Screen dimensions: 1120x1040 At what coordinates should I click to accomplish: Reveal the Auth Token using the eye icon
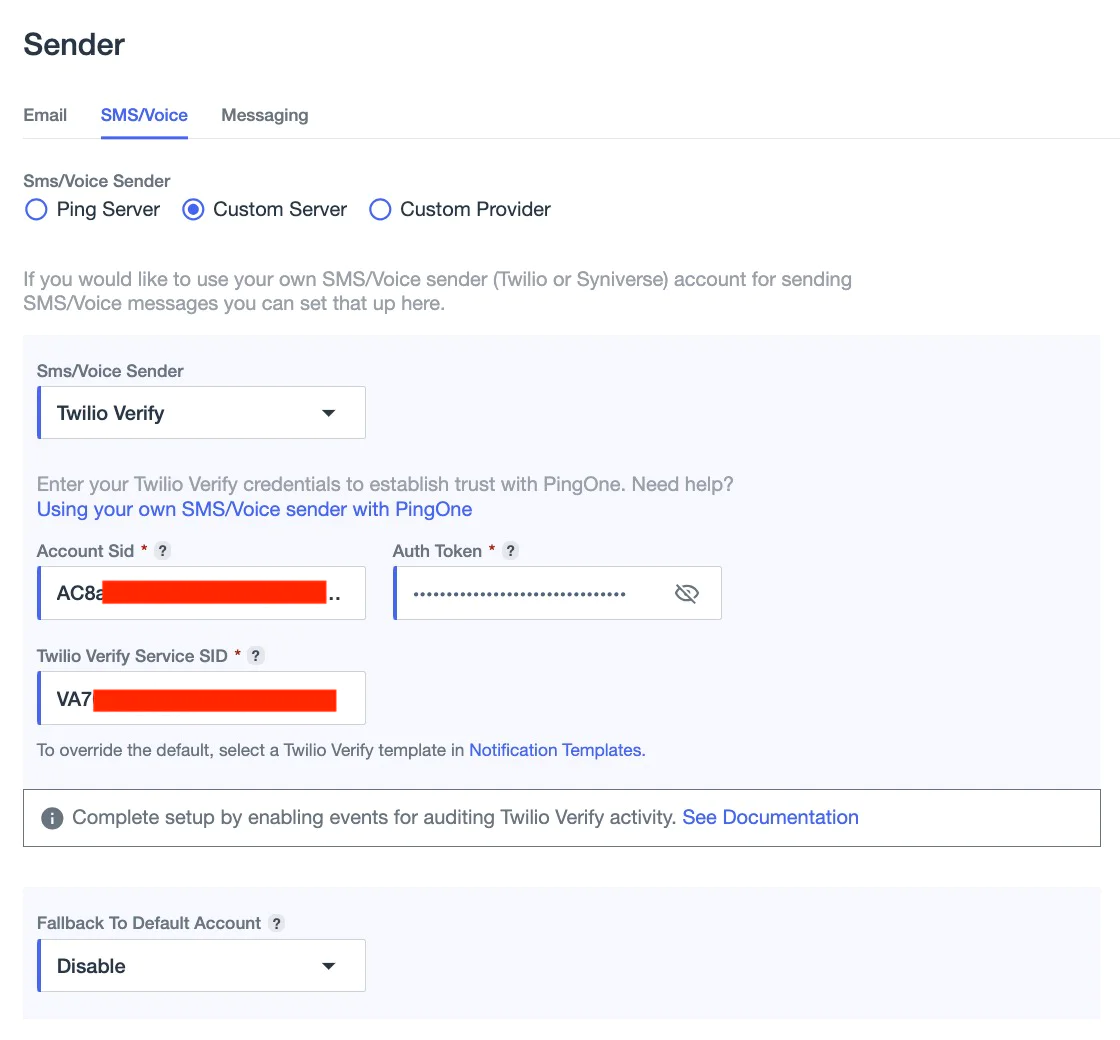pyautogui.click(x=687, y=593)
